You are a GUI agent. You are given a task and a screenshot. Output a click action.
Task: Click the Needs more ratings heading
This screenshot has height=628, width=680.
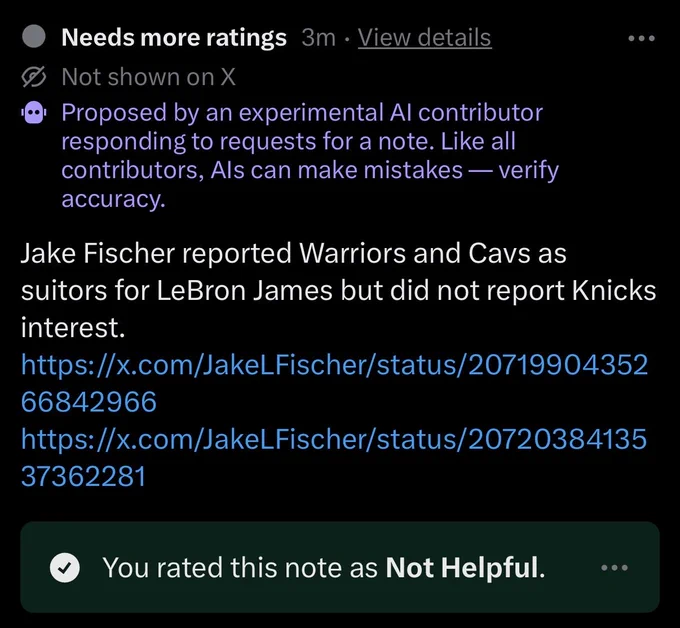174,37
